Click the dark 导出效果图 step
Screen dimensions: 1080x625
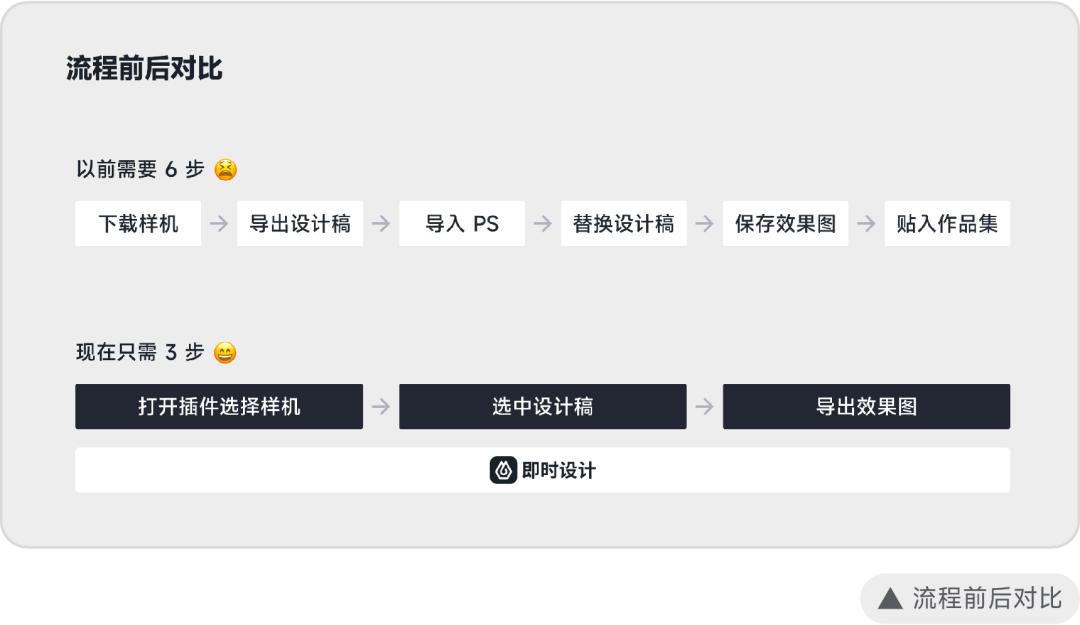(866, 407)
